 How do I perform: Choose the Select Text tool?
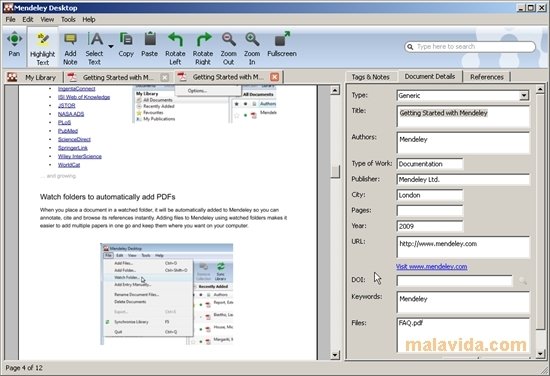click(x=94, y=49)
